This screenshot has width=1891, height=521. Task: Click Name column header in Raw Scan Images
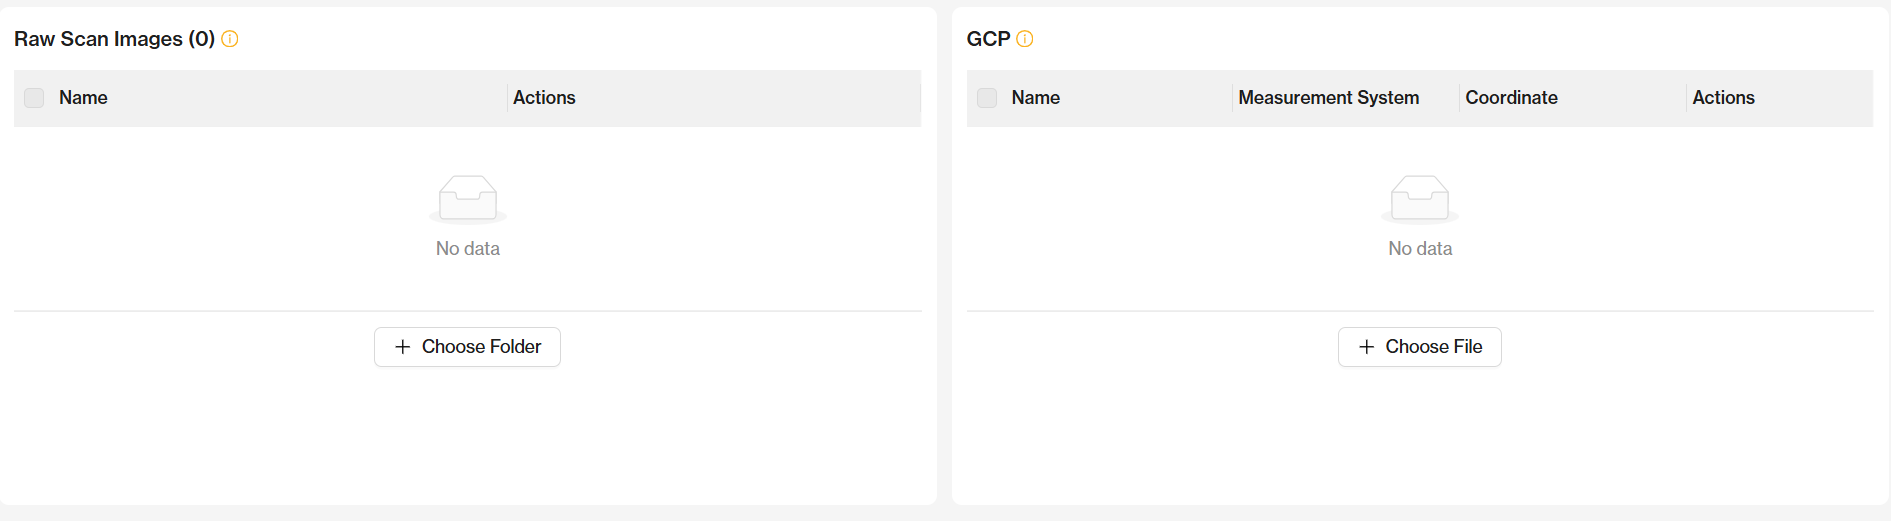click(x=83, y=98)
